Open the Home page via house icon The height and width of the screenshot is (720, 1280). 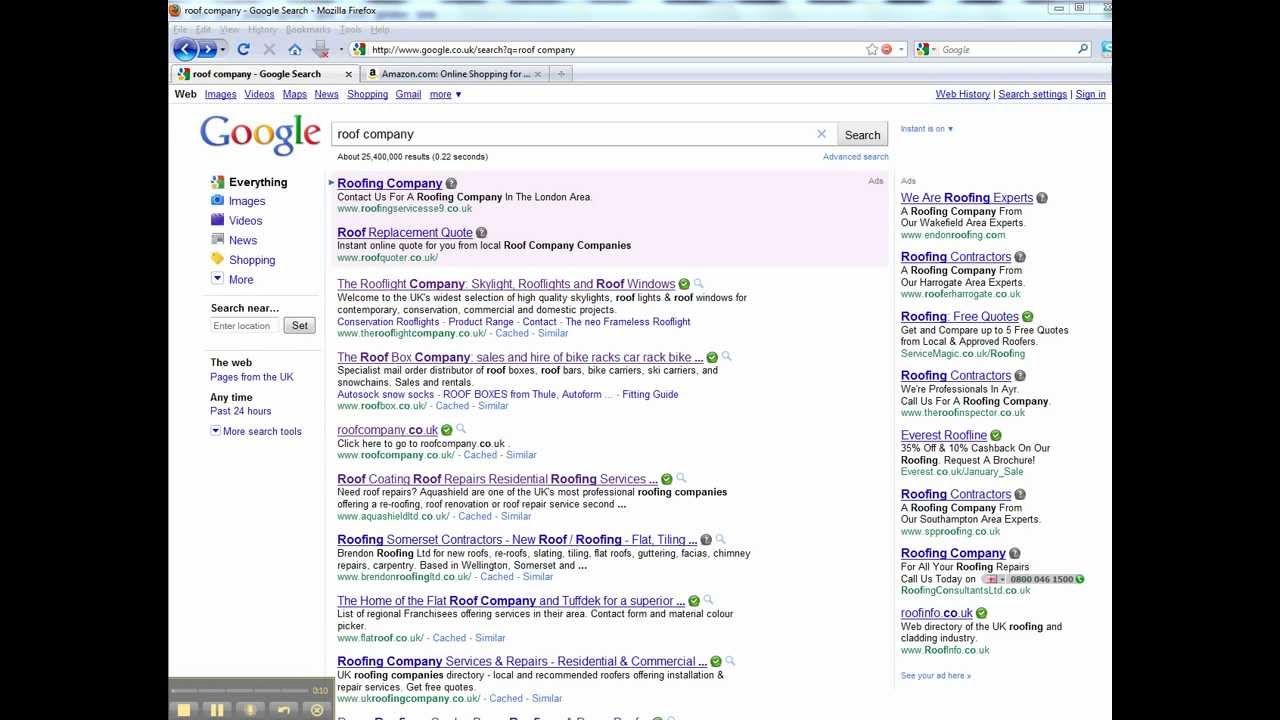[295, 49]
